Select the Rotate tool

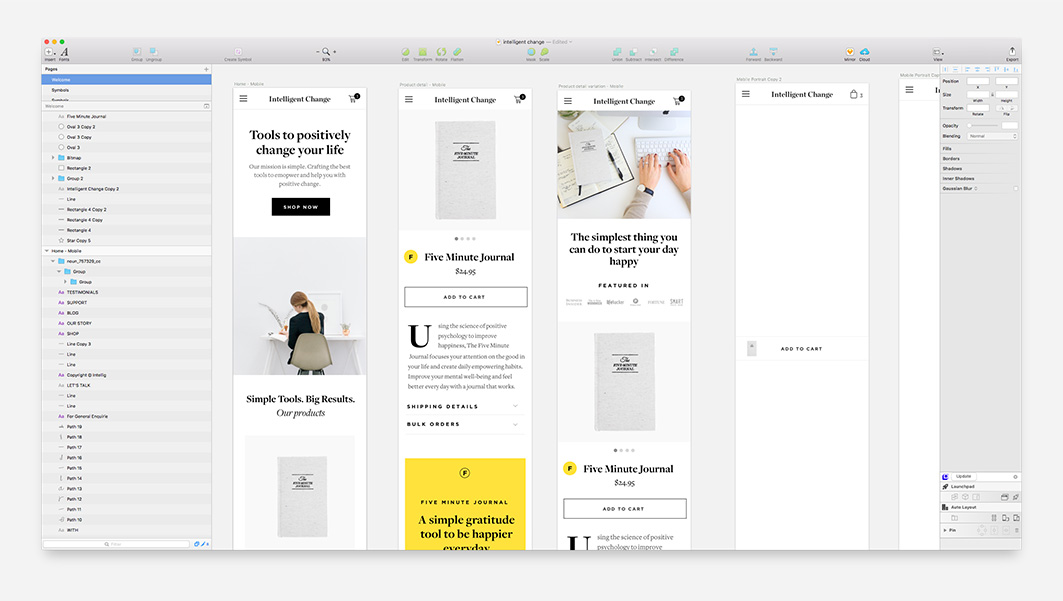(x=441, y=51)
